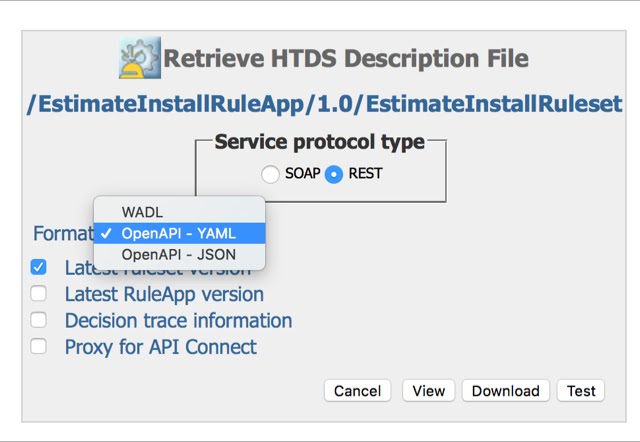The width and height of the screenshot is (640, 442).
Task: Click the Decision trace information label text
Action: (178, 321)
